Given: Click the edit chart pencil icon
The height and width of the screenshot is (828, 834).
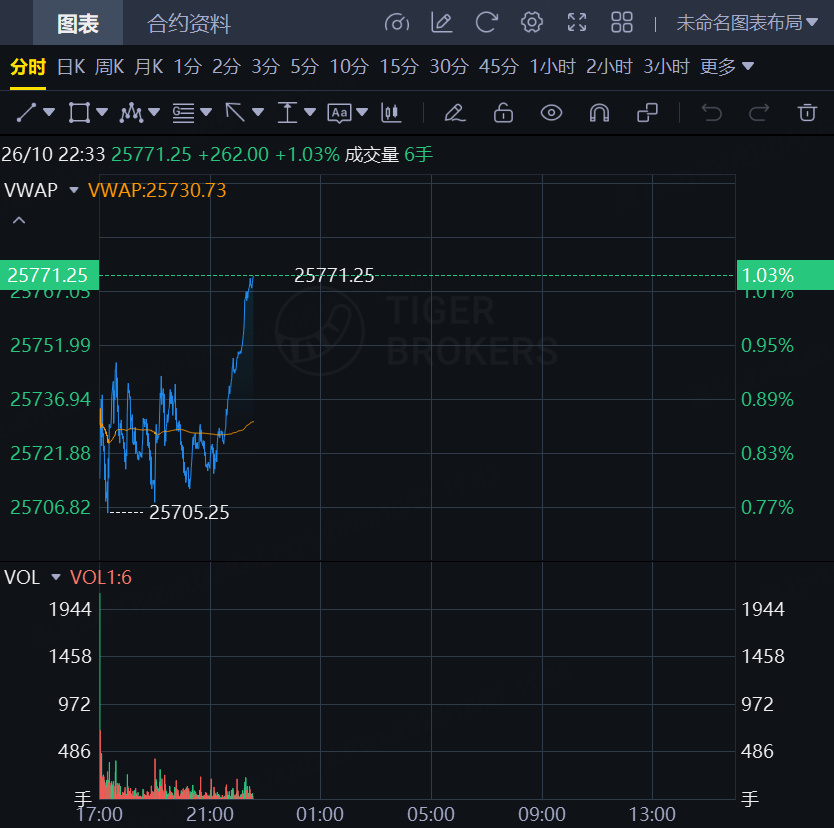Looking at the screenshot, I should pos(441,23).
